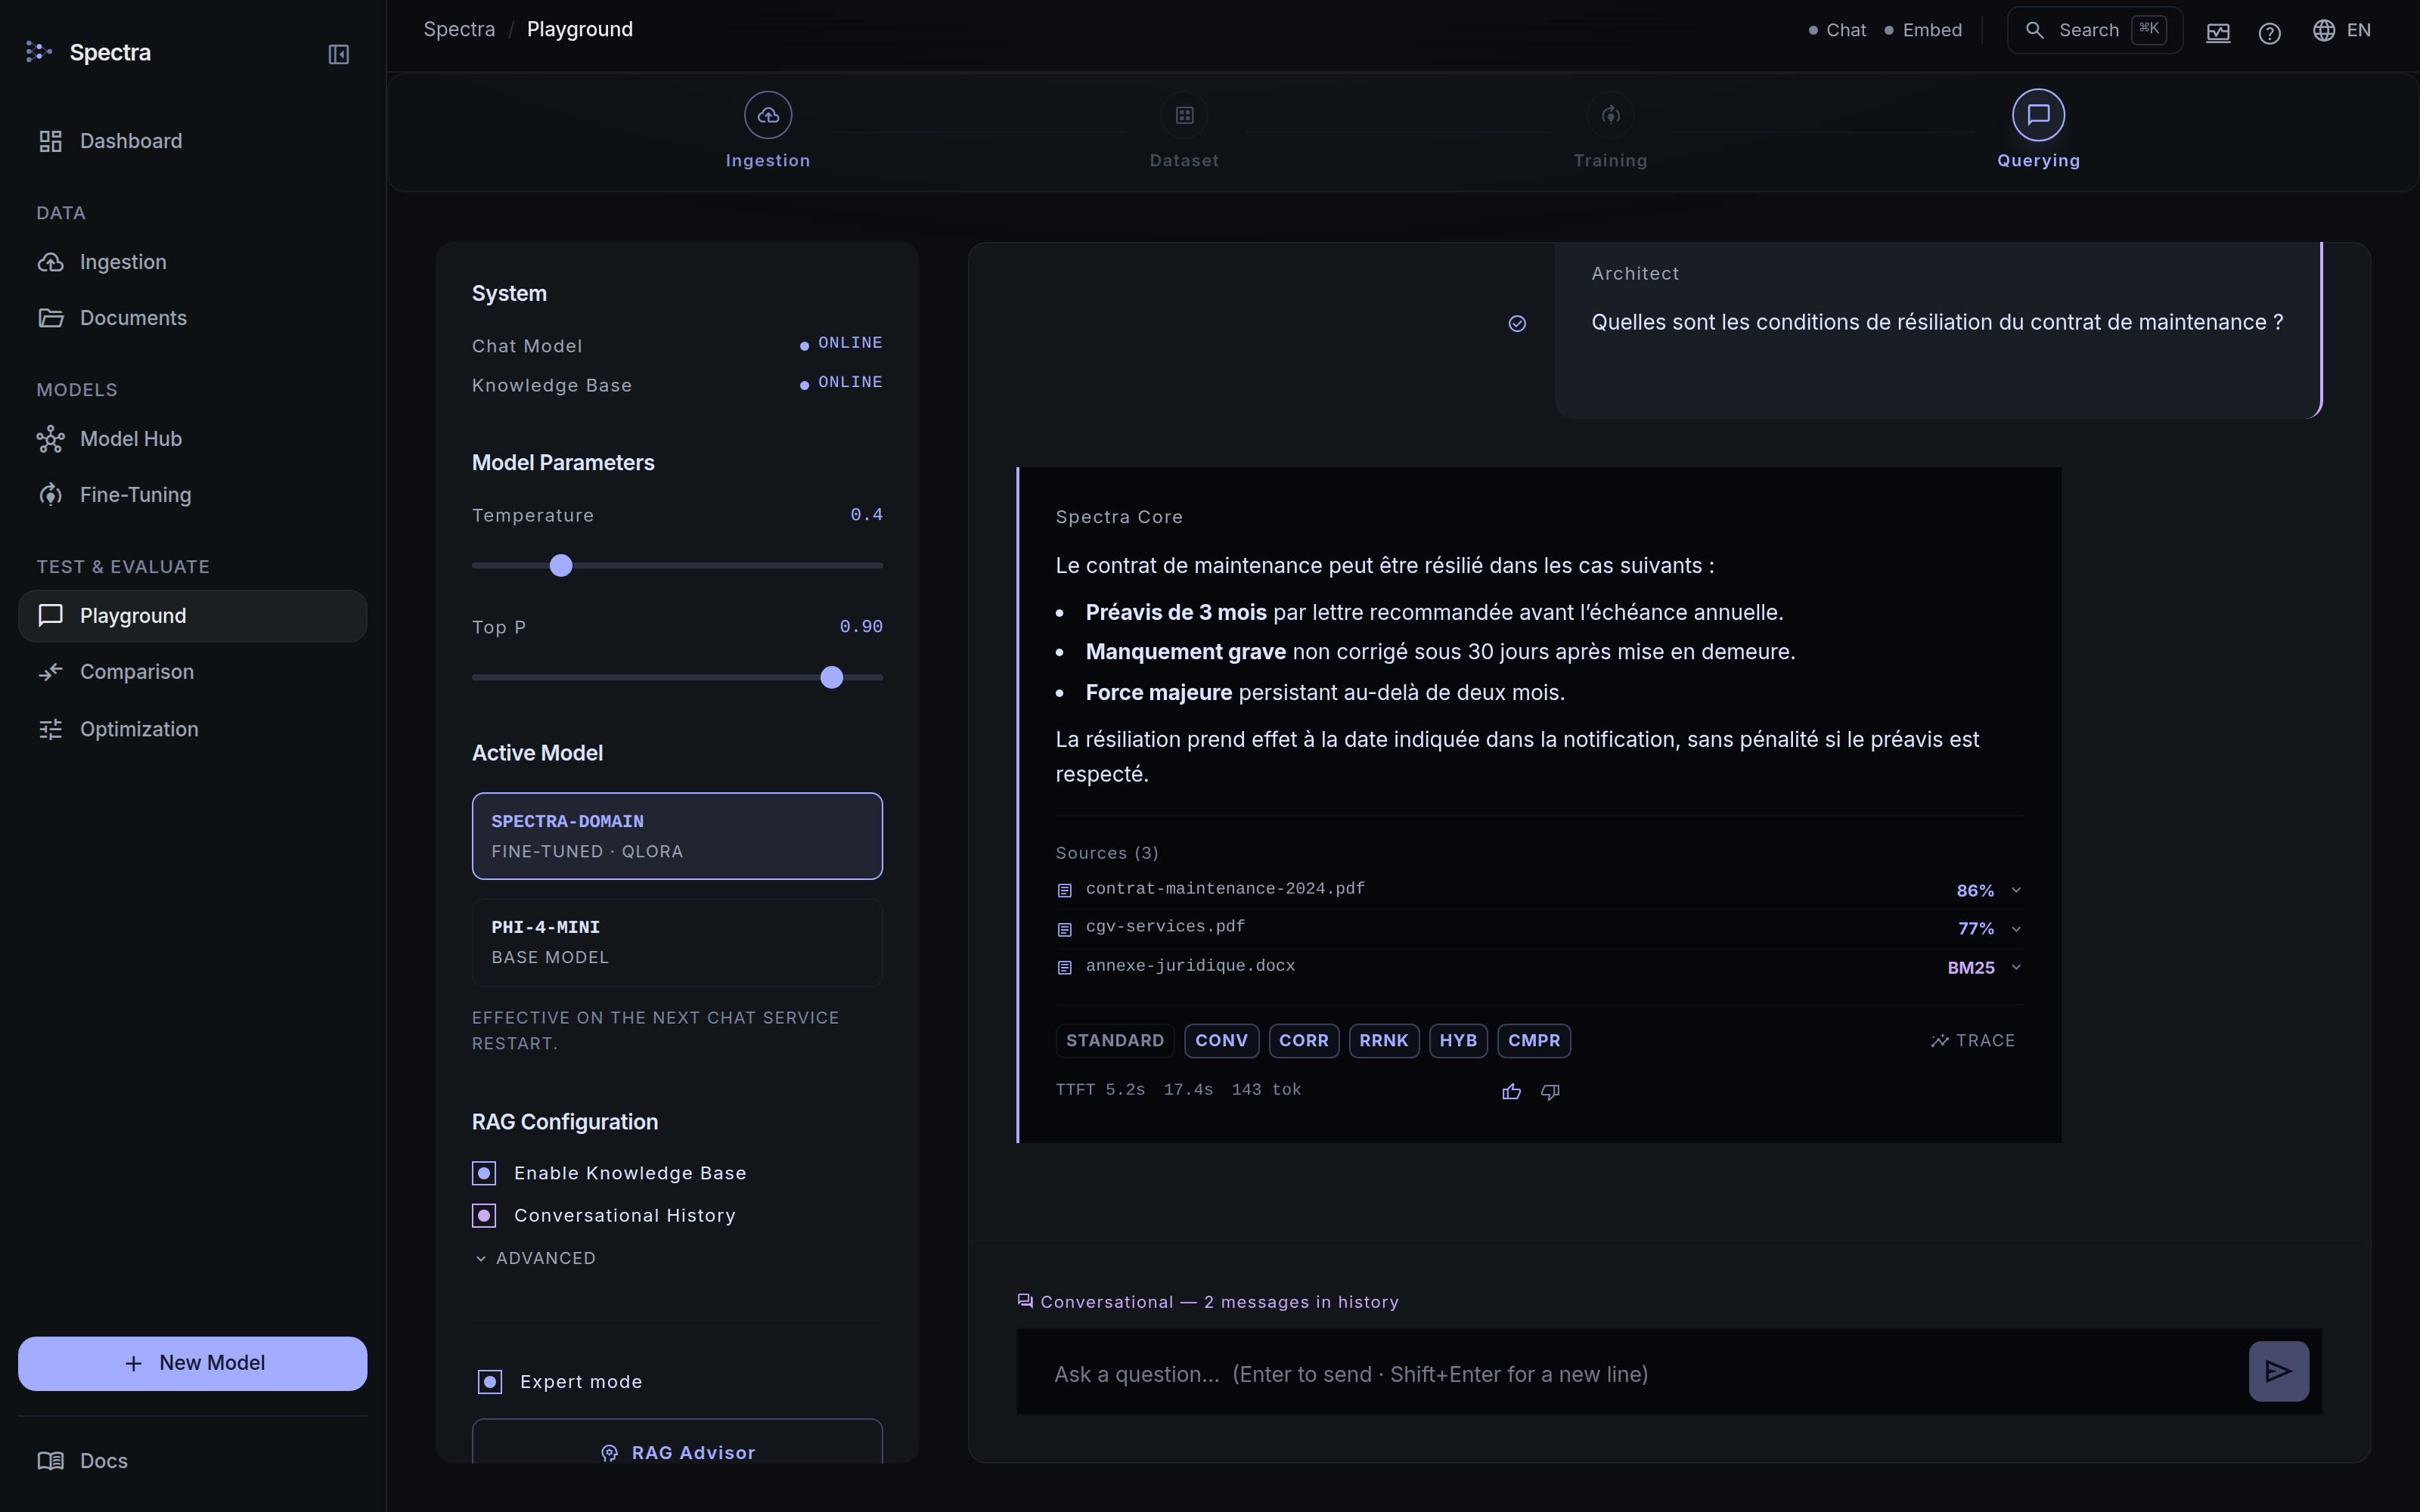Select the PHI-4-MINI base model
The image size is (2420, 1512).
pos(677,942)
